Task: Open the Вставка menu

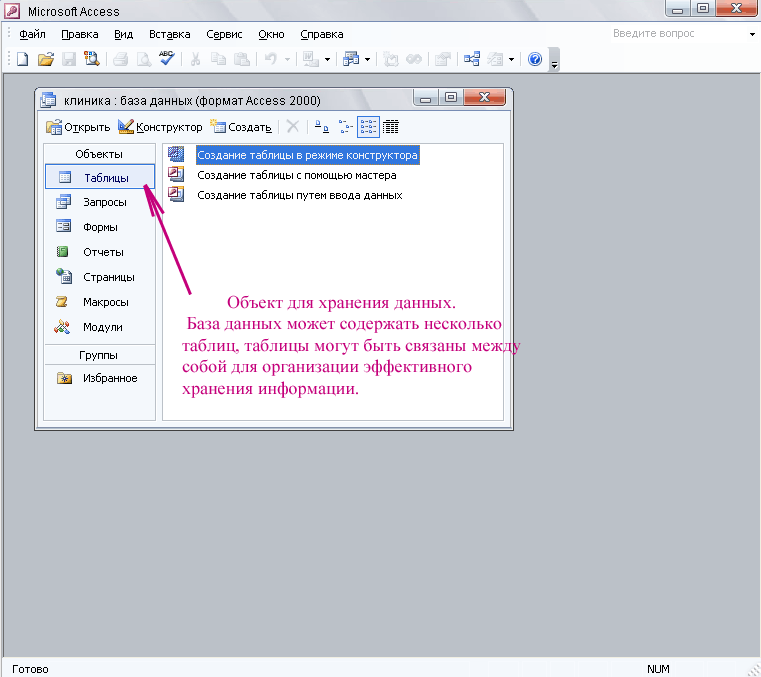Action: tap(169, 34)
